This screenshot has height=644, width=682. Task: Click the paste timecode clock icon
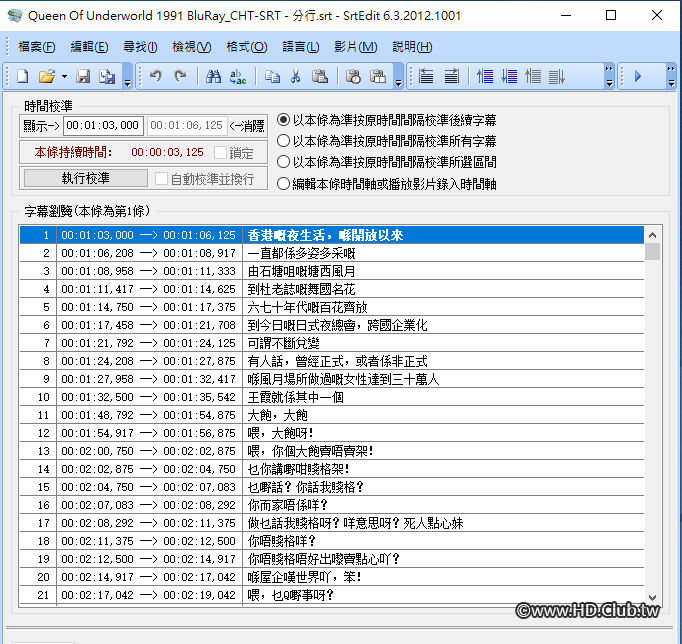click(x=353, y=77)
